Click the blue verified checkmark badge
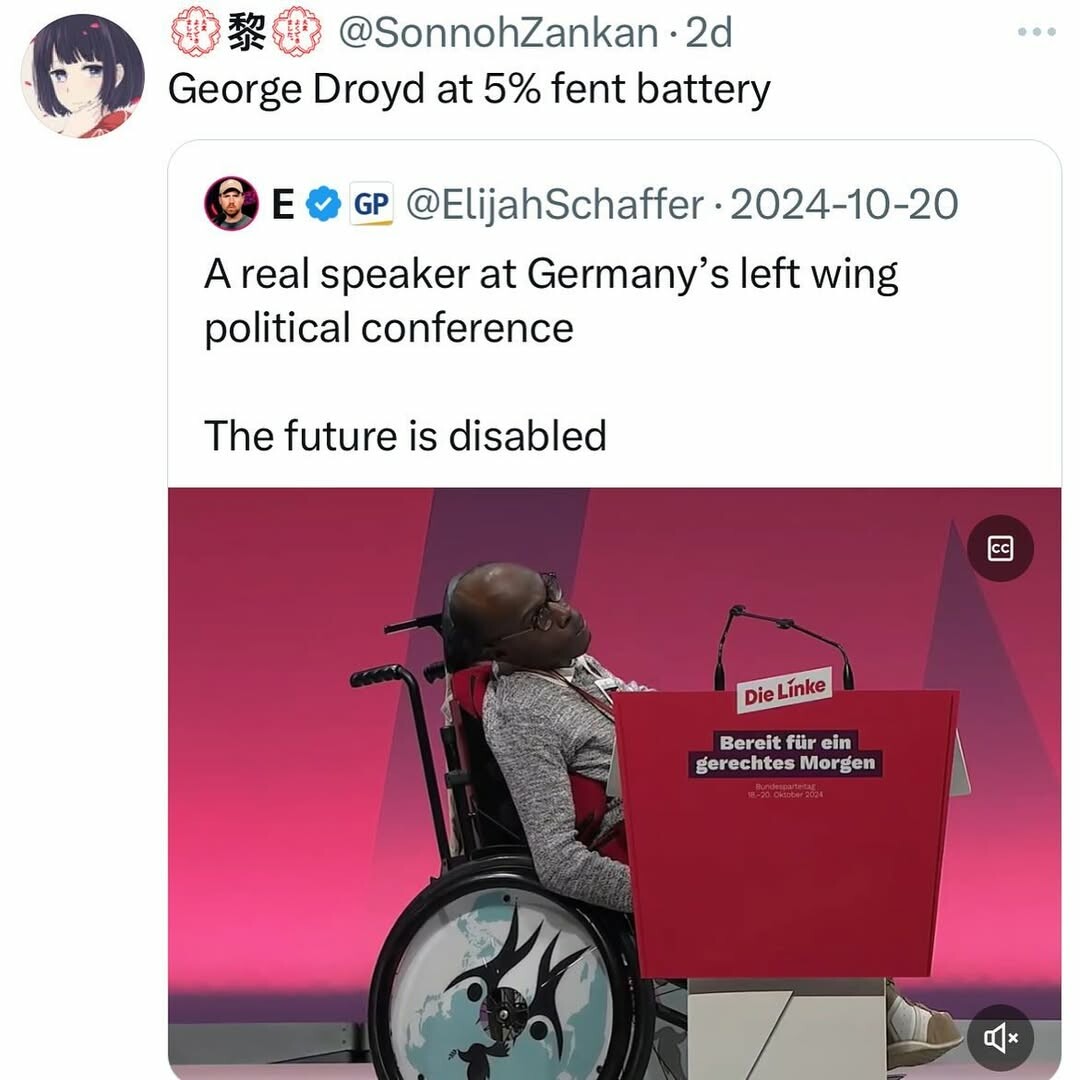1080x1080 pixels. (323, 205)
